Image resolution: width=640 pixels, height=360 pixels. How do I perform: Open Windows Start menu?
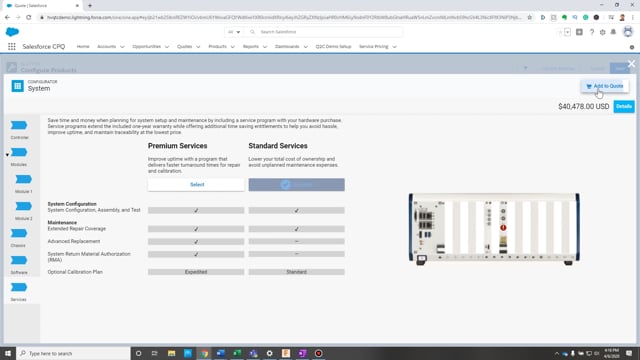coord(8,353)
